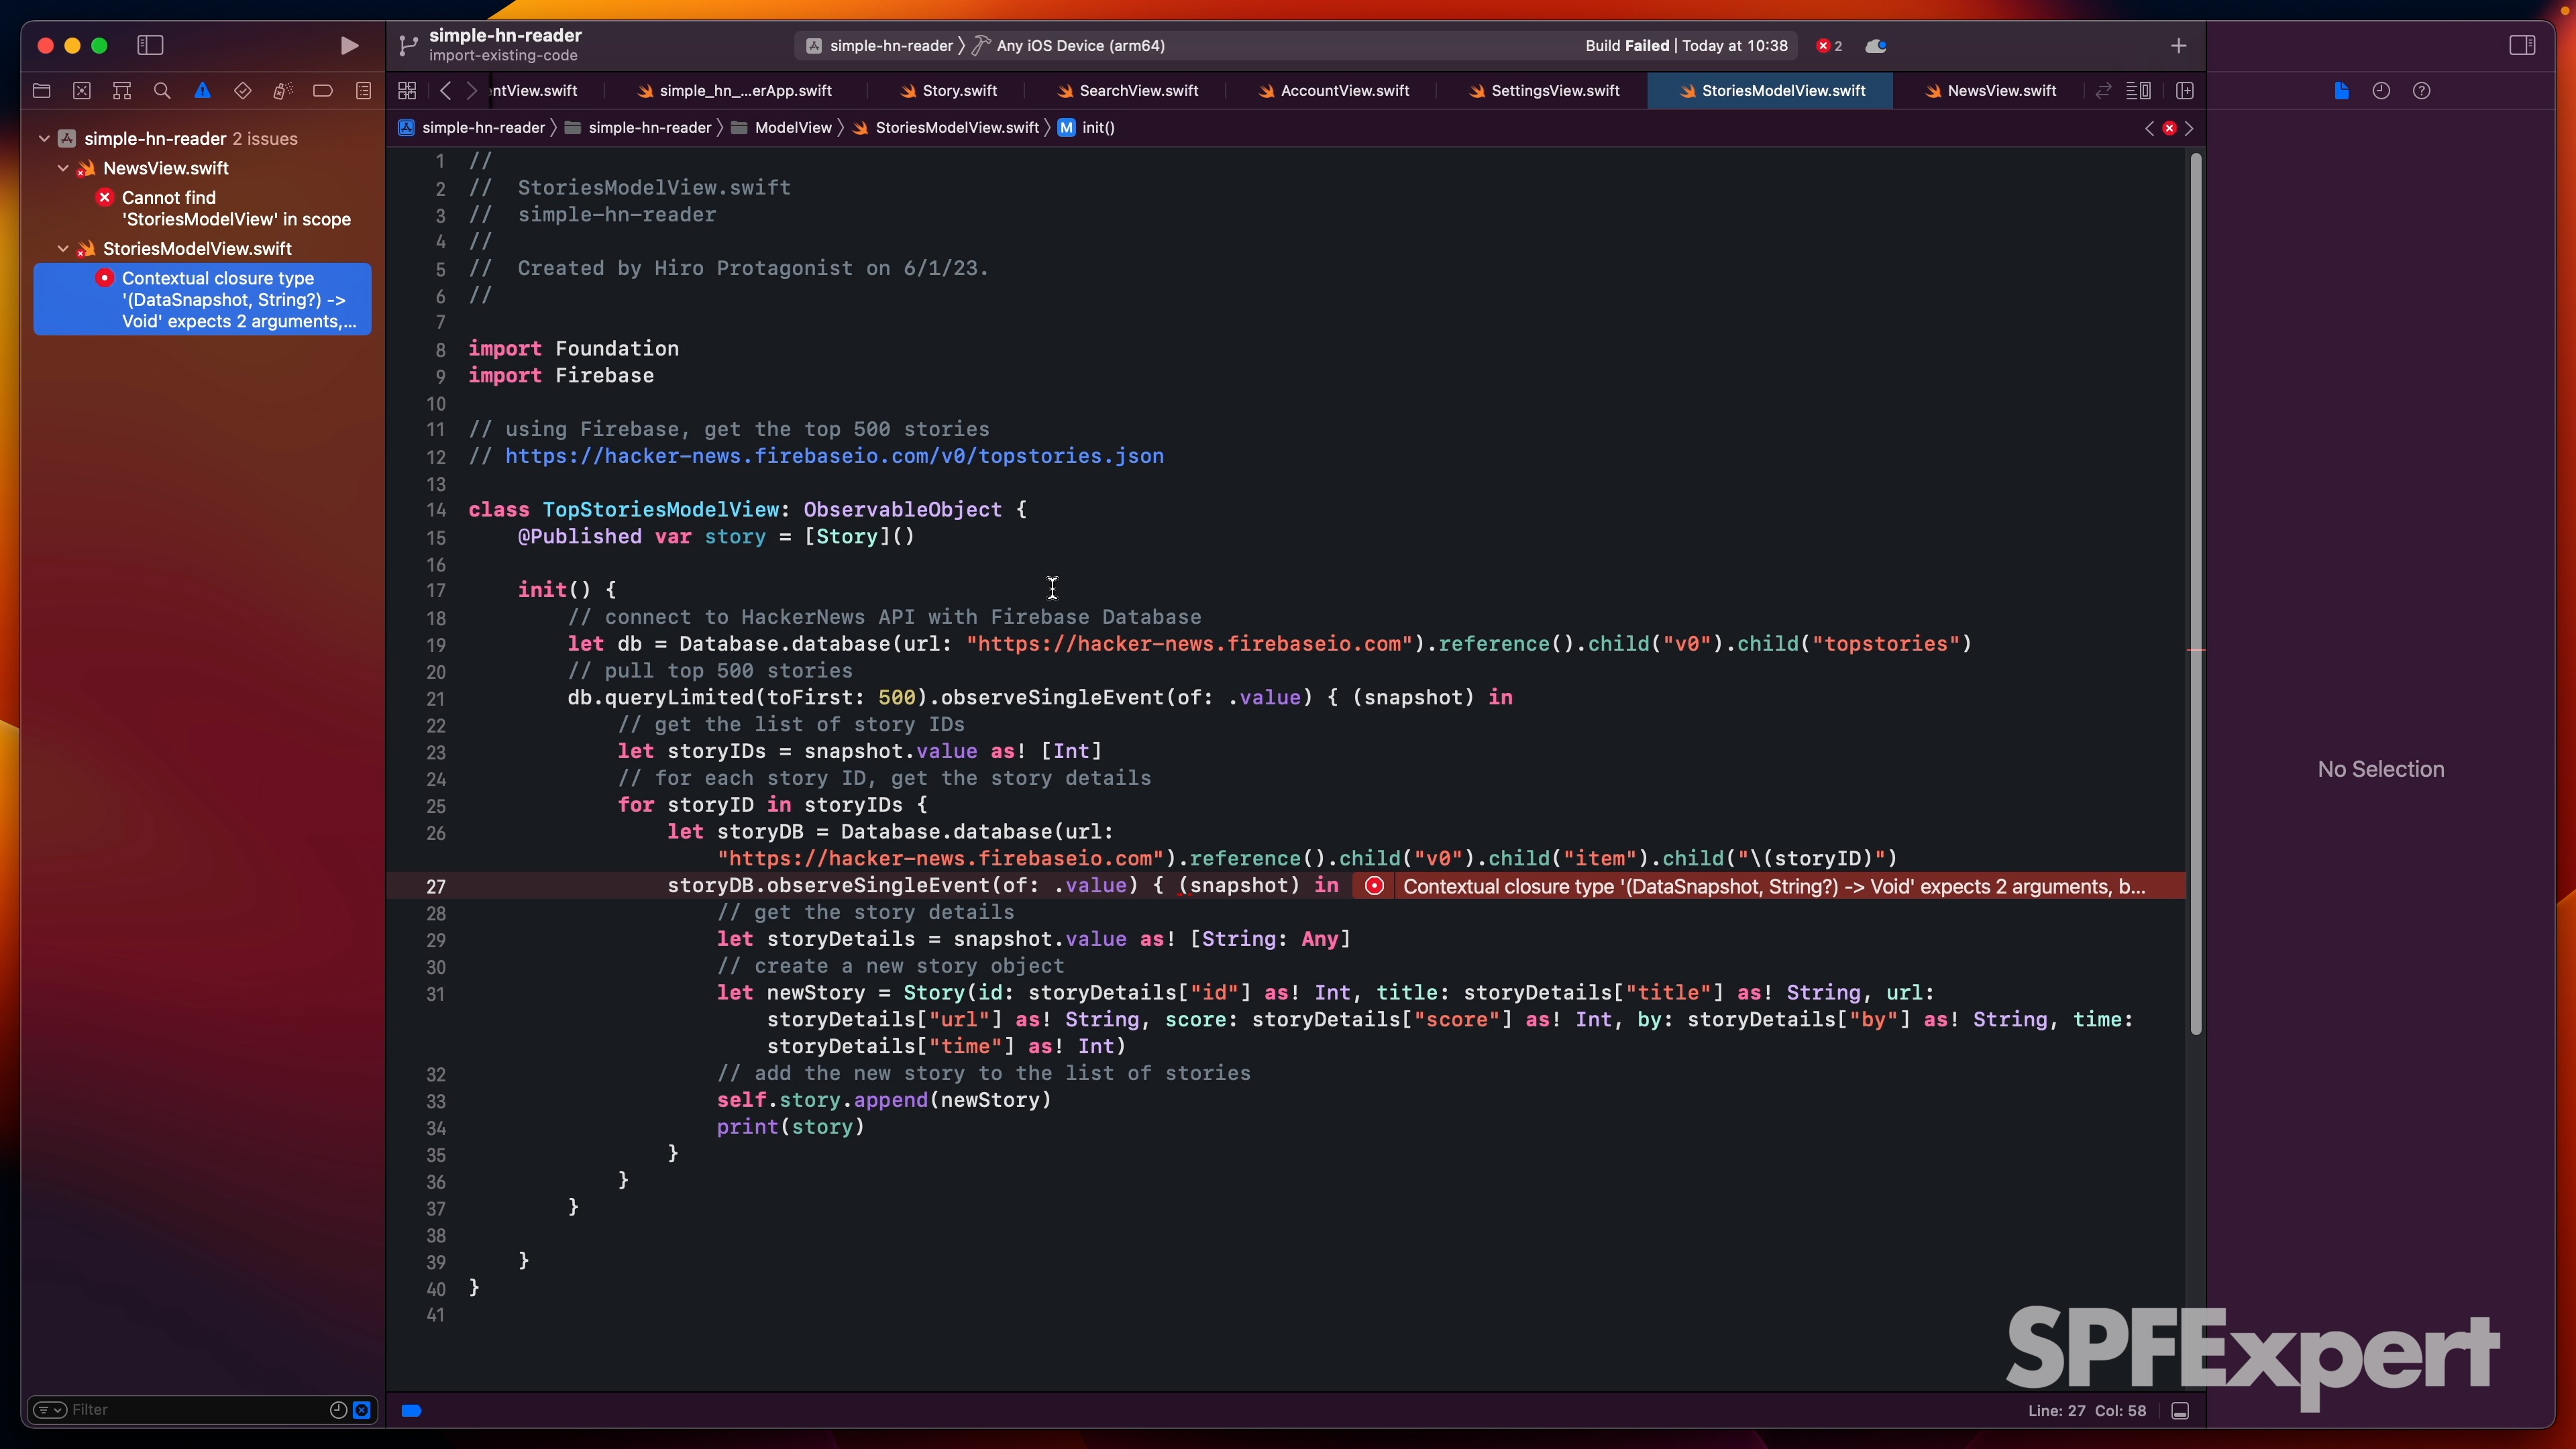
Task: Click 'Cannot find StoriesModelView' error link
Action: pos(231,207)
